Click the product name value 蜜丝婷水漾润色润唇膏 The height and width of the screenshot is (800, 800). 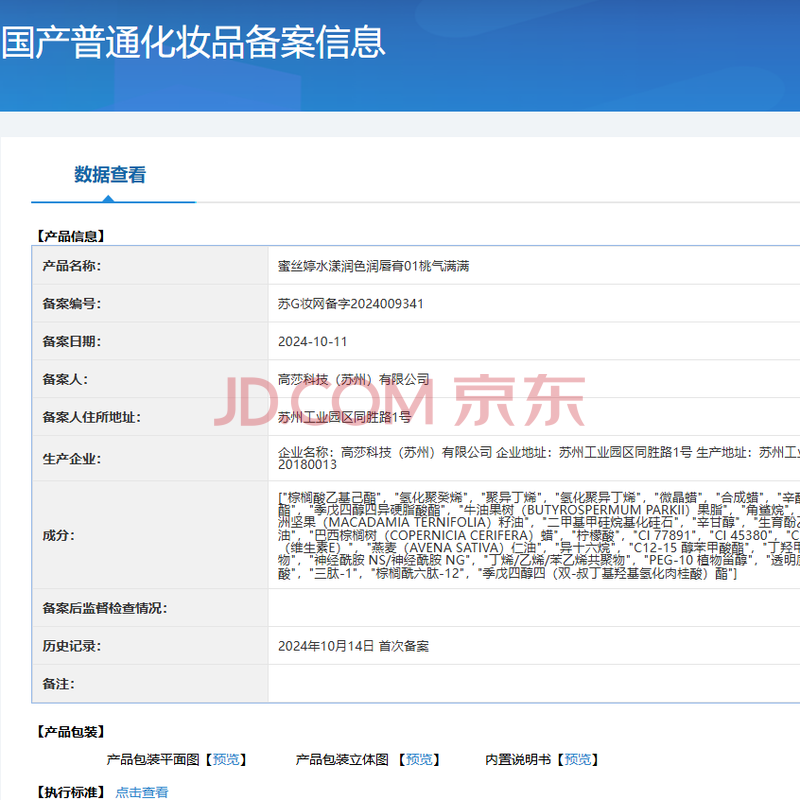[x=373, y=266]
